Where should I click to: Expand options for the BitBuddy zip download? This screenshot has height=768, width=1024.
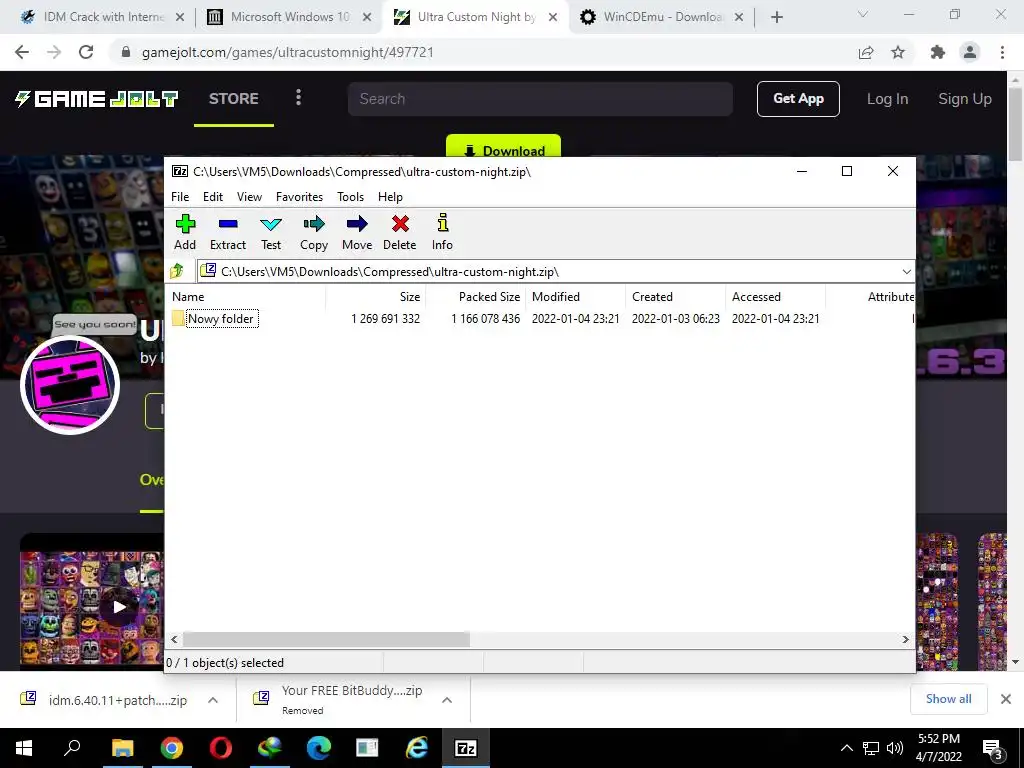[x=447, y=700]
